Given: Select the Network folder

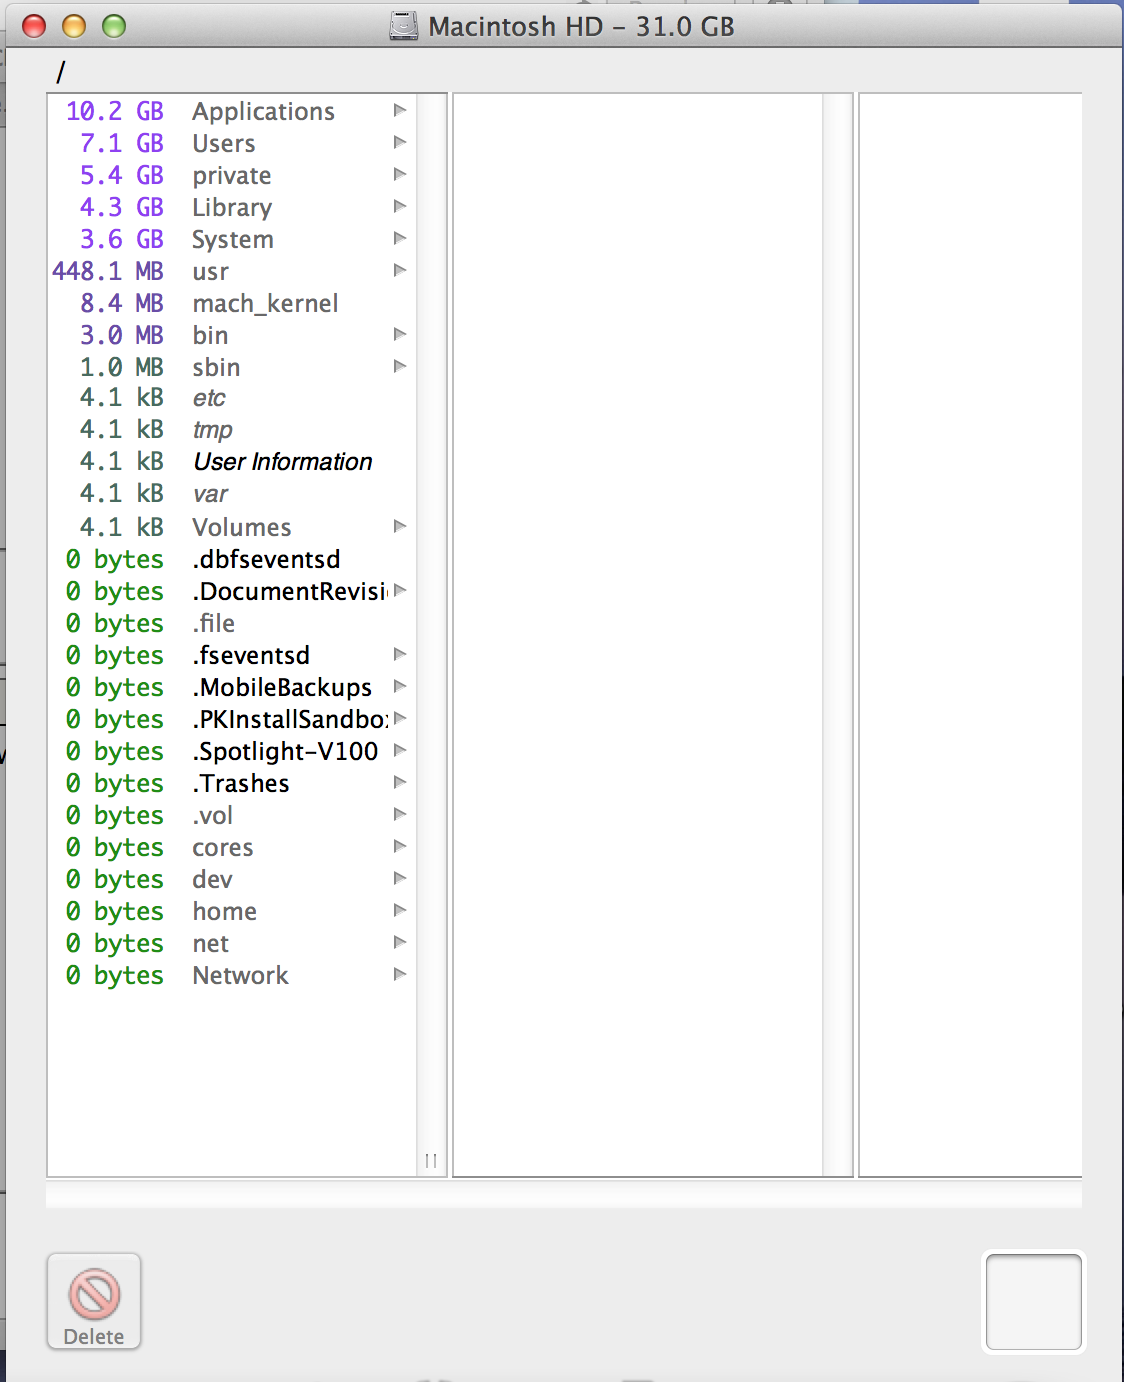Looking at the screenshot, I should coord(241,975).
